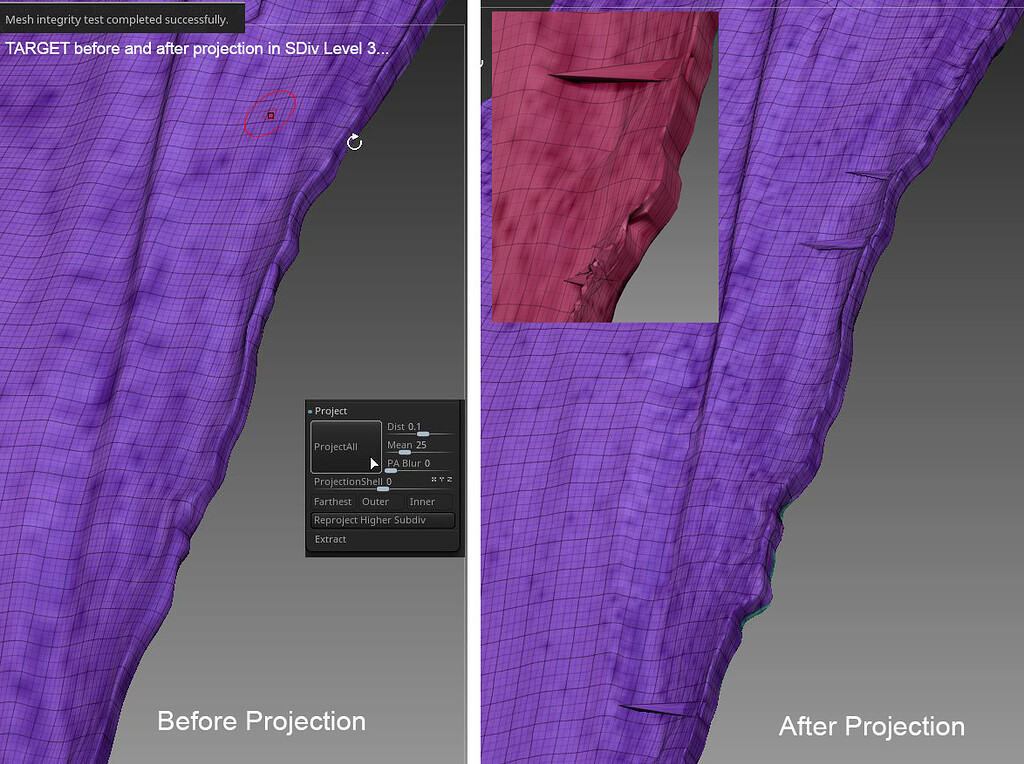This screenshot has width=1024, height=764.
Task: Click the PA Blur slider handle
Action: coord(390,471)
